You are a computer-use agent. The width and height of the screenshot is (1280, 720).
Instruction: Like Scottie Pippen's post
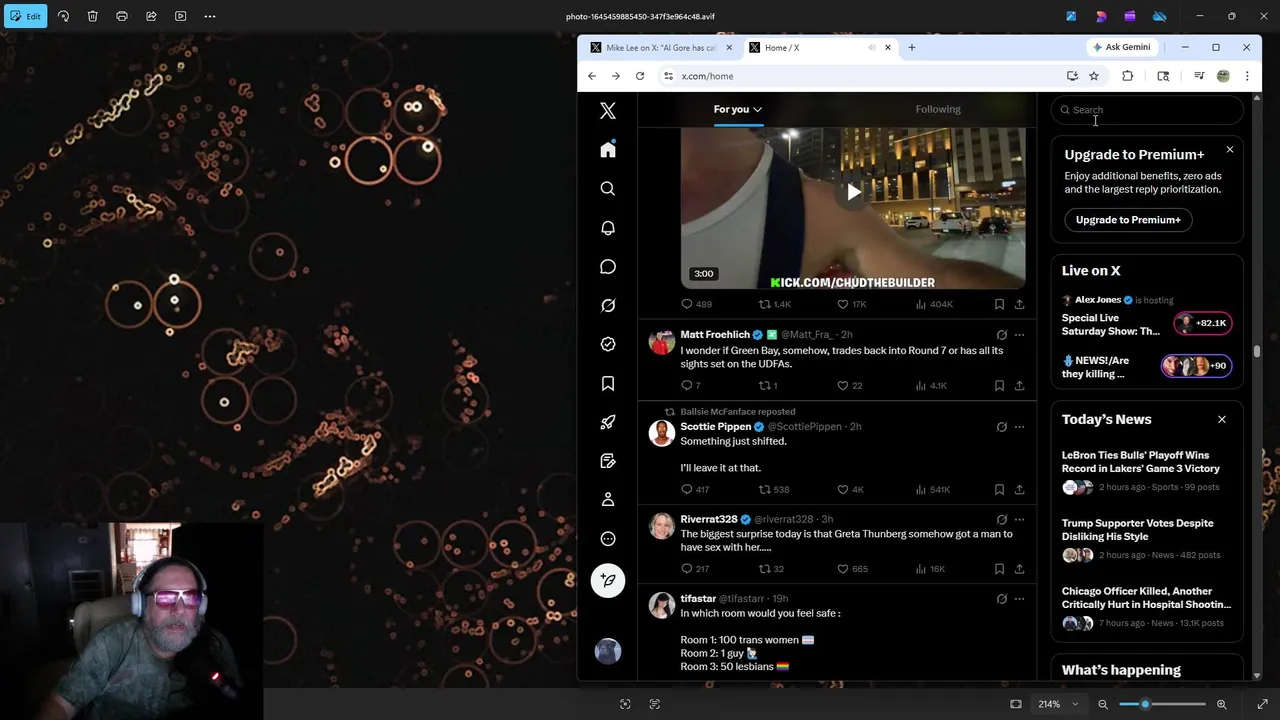pos(842,490)
